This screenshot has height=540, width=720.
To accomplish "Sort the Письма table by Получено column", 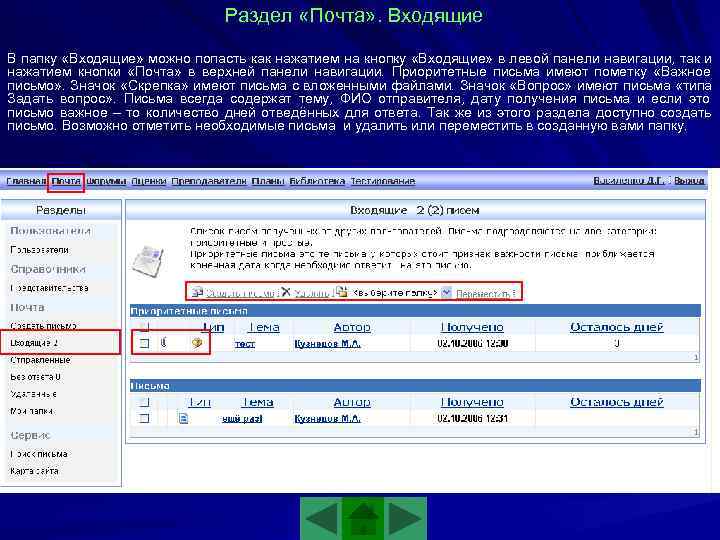I will [x=472, y=402].
